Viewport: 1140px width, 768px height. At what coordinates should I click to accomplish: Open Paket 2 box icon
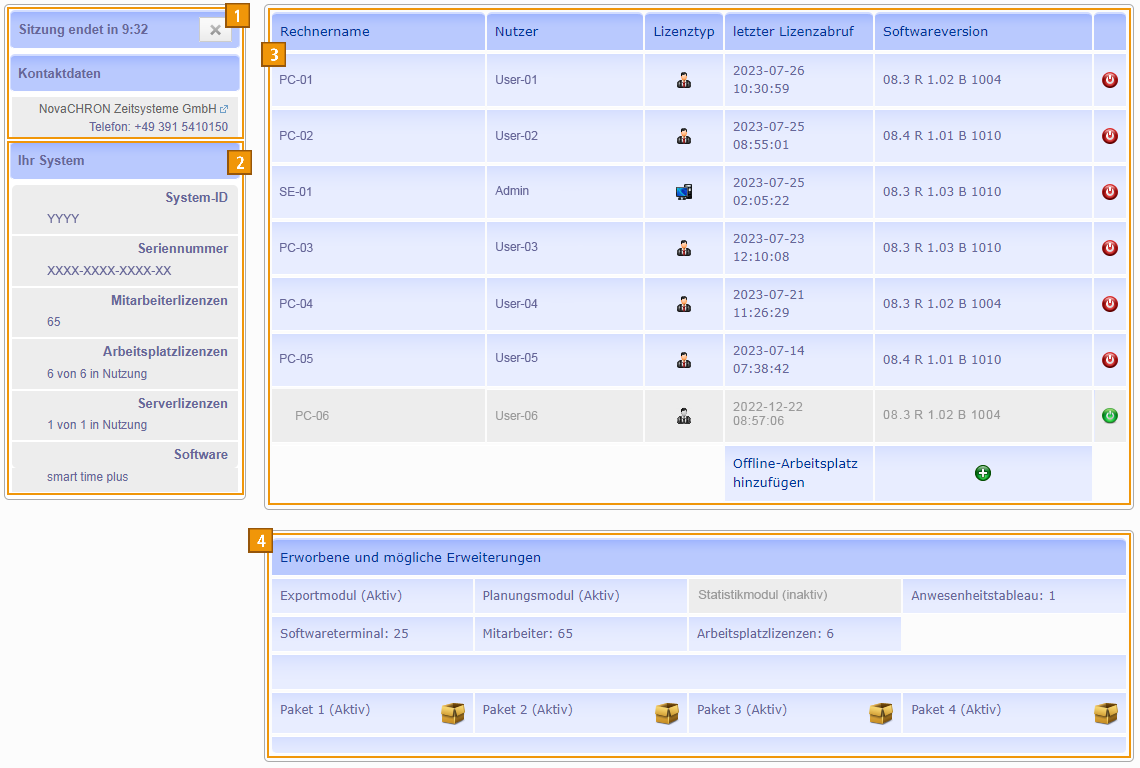coord(667,713)
